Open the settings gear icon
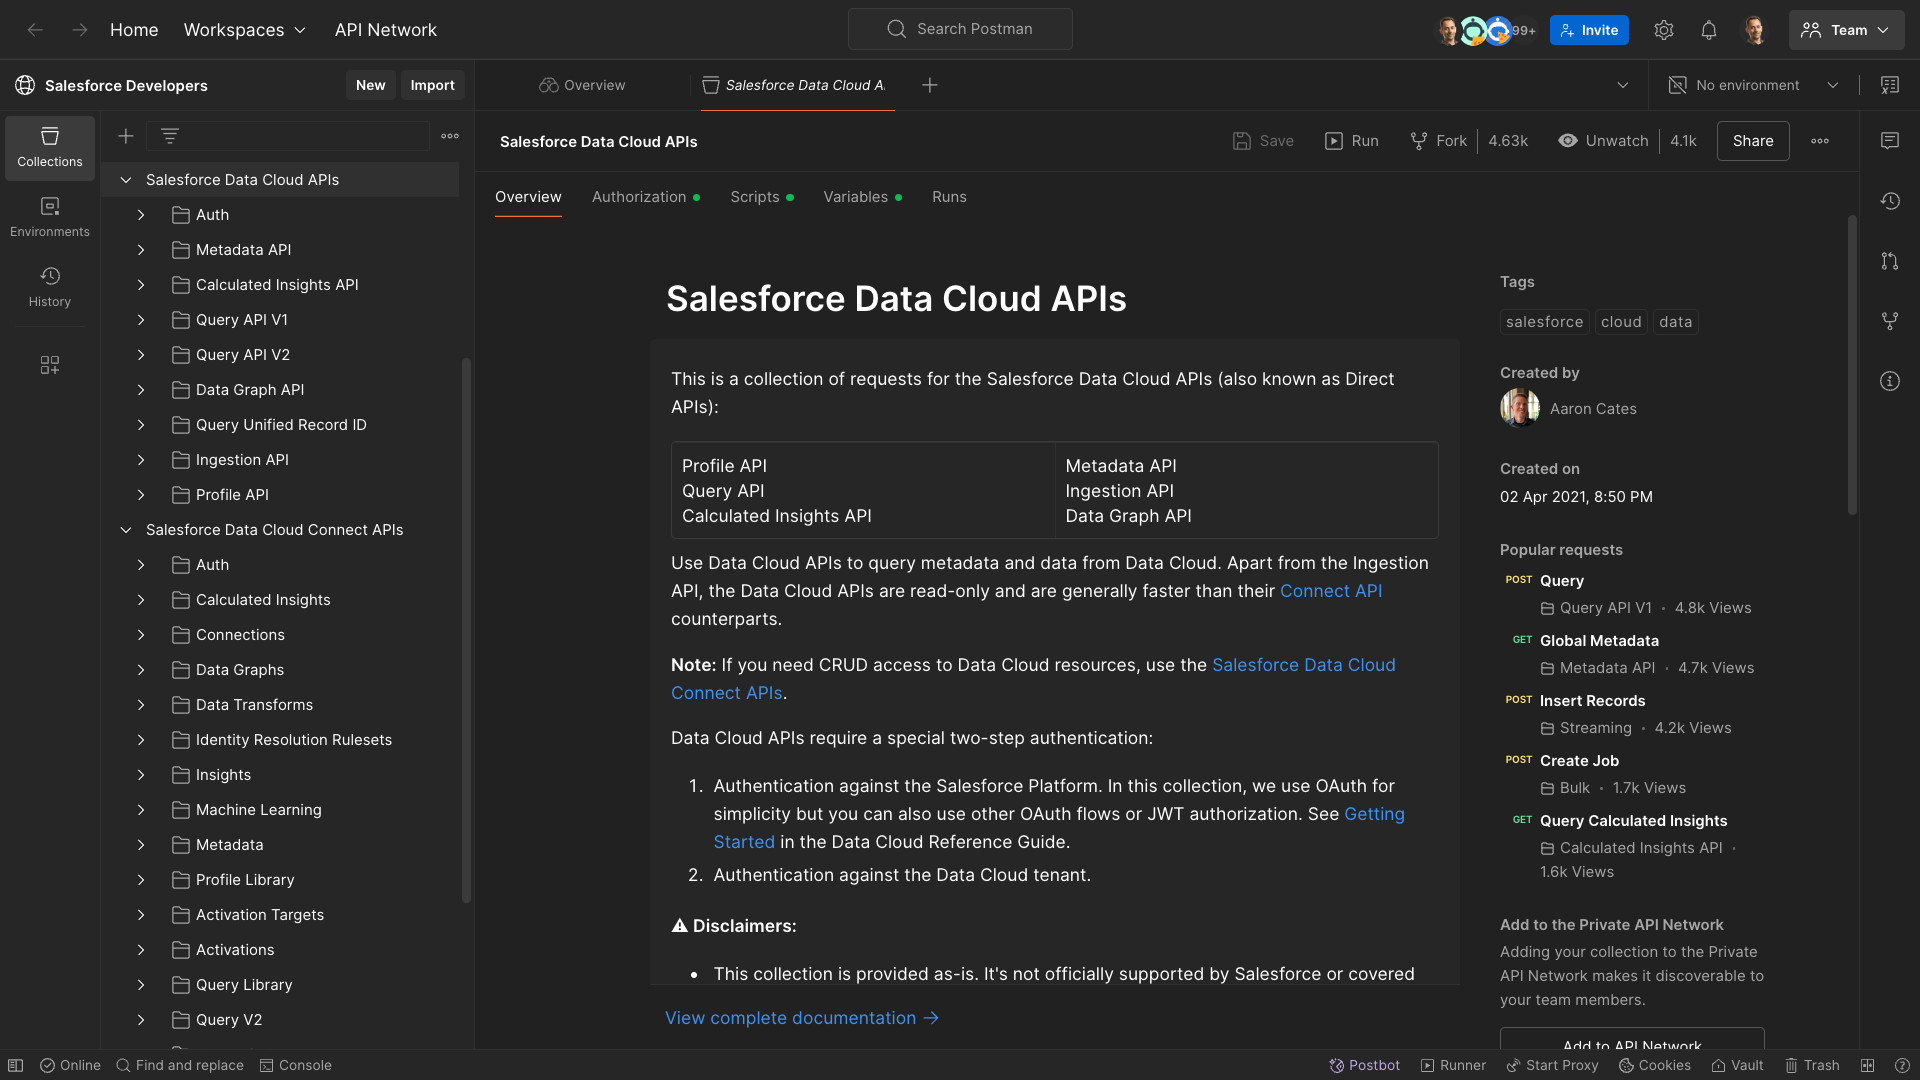Image resolution: width=1920 pixels, height=1080 pixels. (1664, 30)
